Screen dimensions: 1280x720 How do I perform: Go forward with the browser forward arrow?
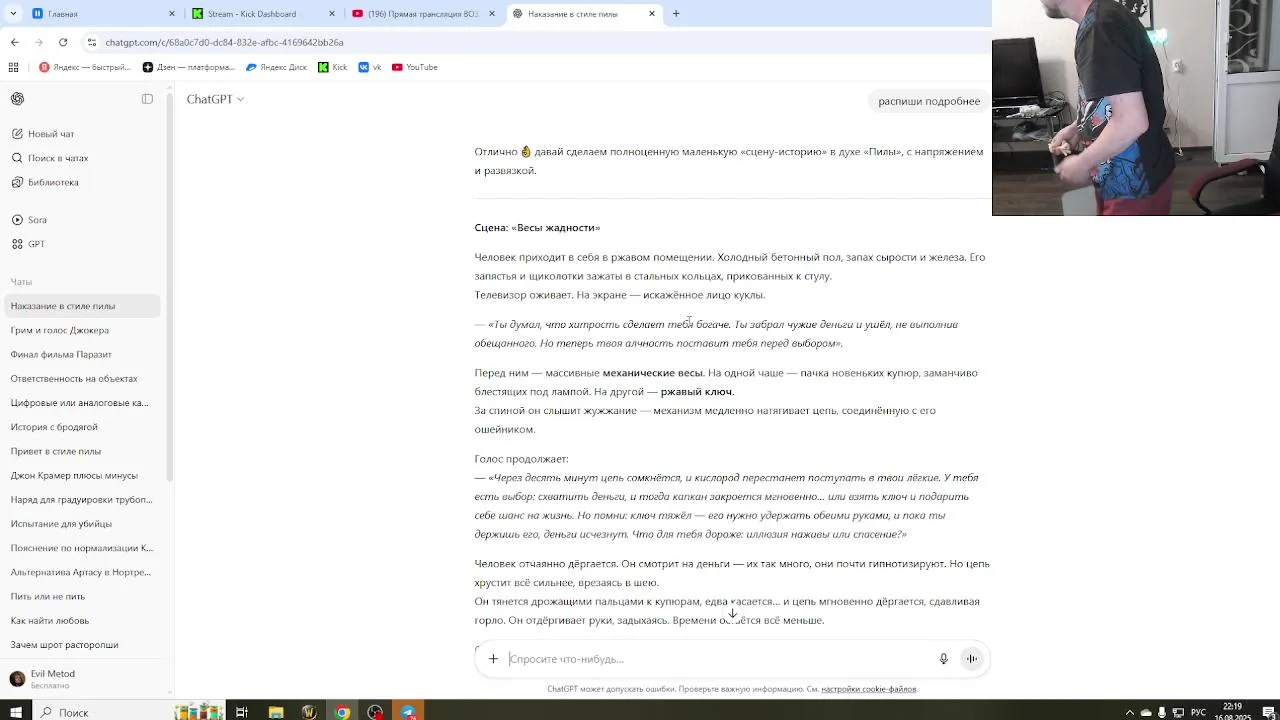click(38, 42)
